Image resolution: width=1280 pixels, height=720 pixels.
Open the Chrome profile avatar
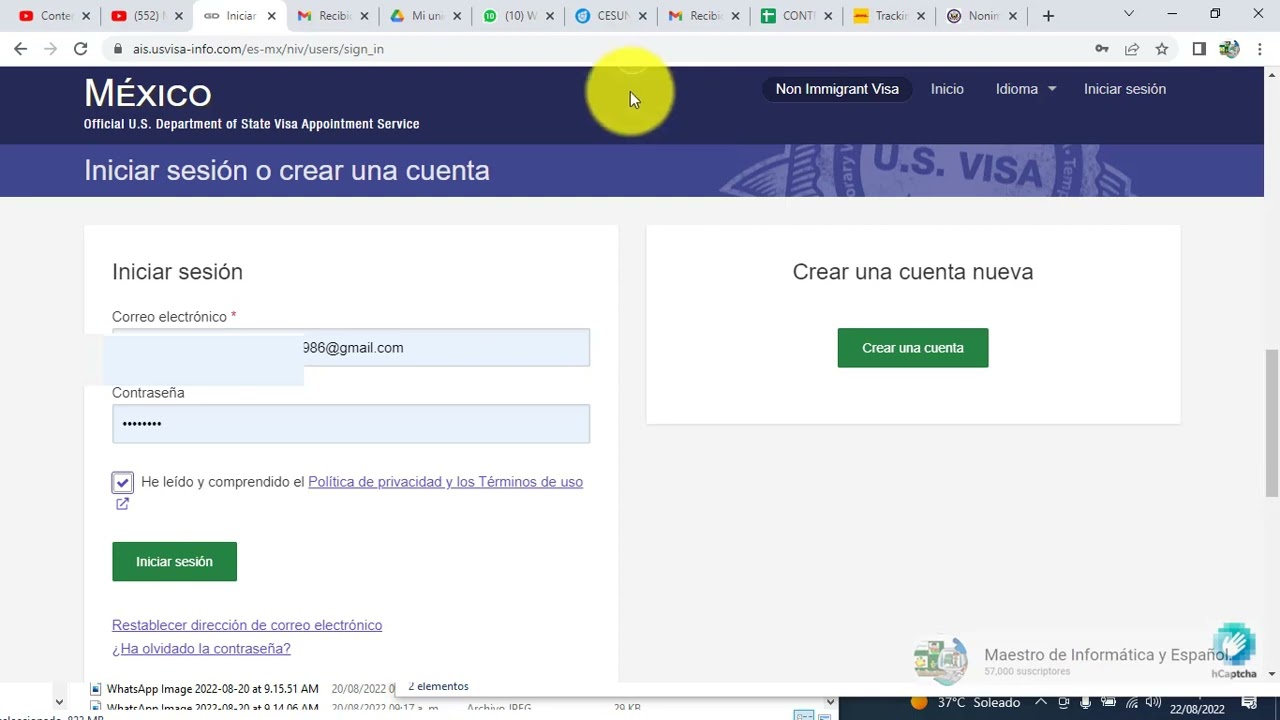(1229, 48)
